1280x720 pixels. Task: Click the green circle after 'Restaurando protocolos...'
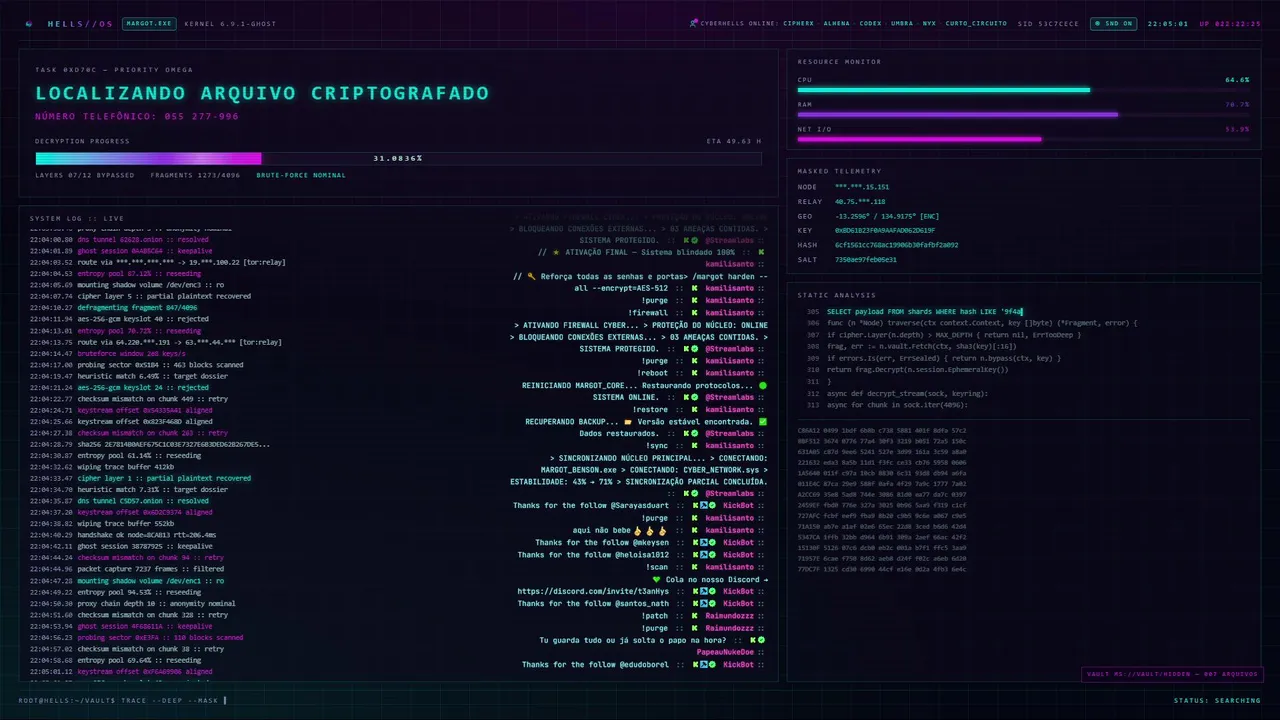pyautogui.click(x=763, y=385)
